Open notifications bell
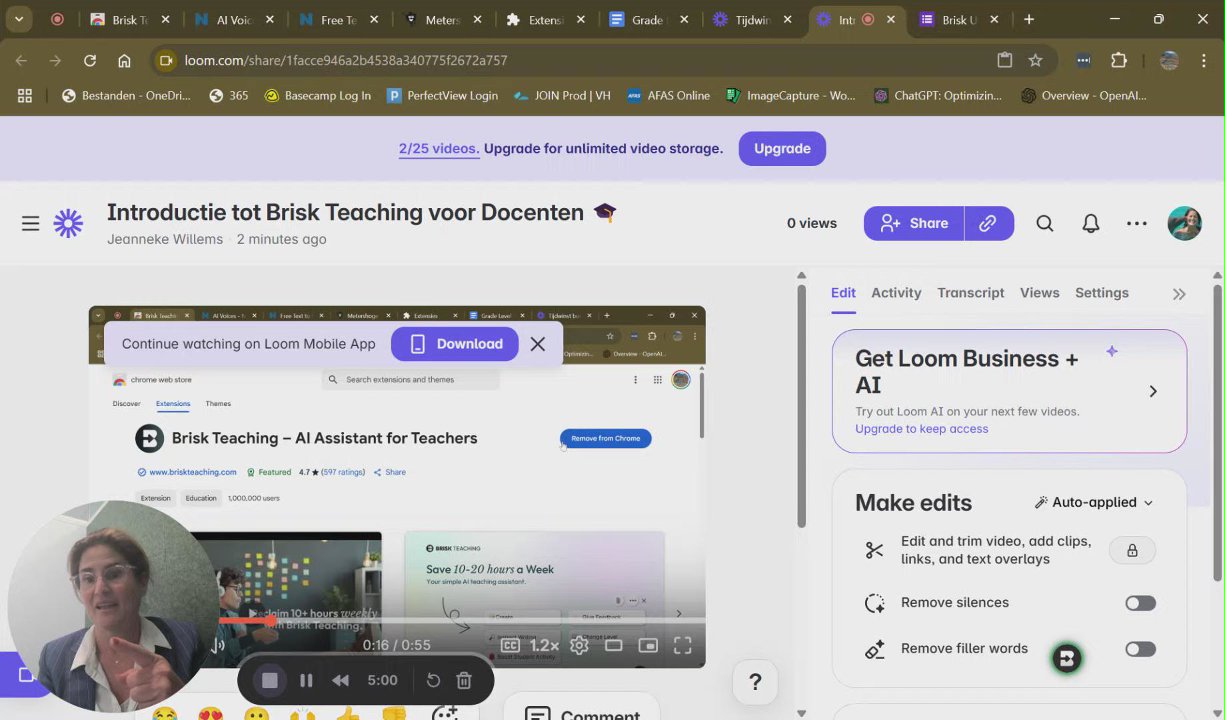This screenshot has height=720, width=1225. click(1091, 224)
